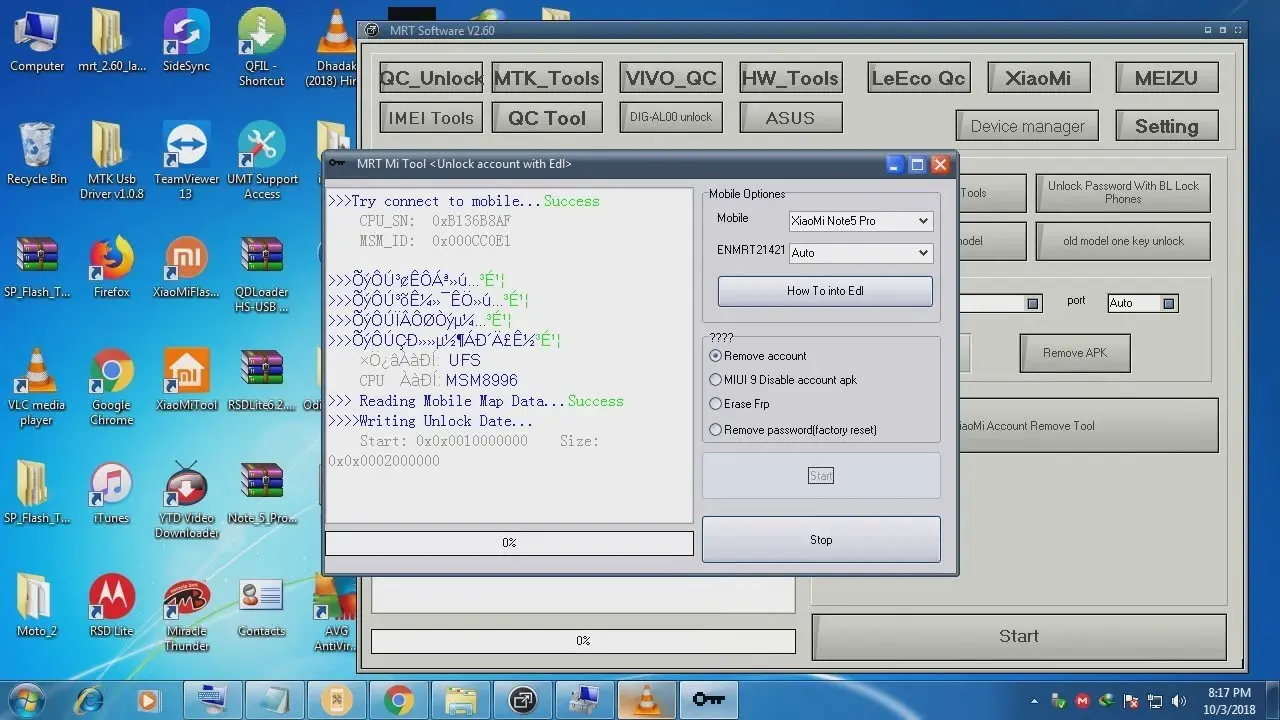This screenshot has height=720, width=1280.
Task: Open IMEI Tools
Action: (x=431, y=118)
